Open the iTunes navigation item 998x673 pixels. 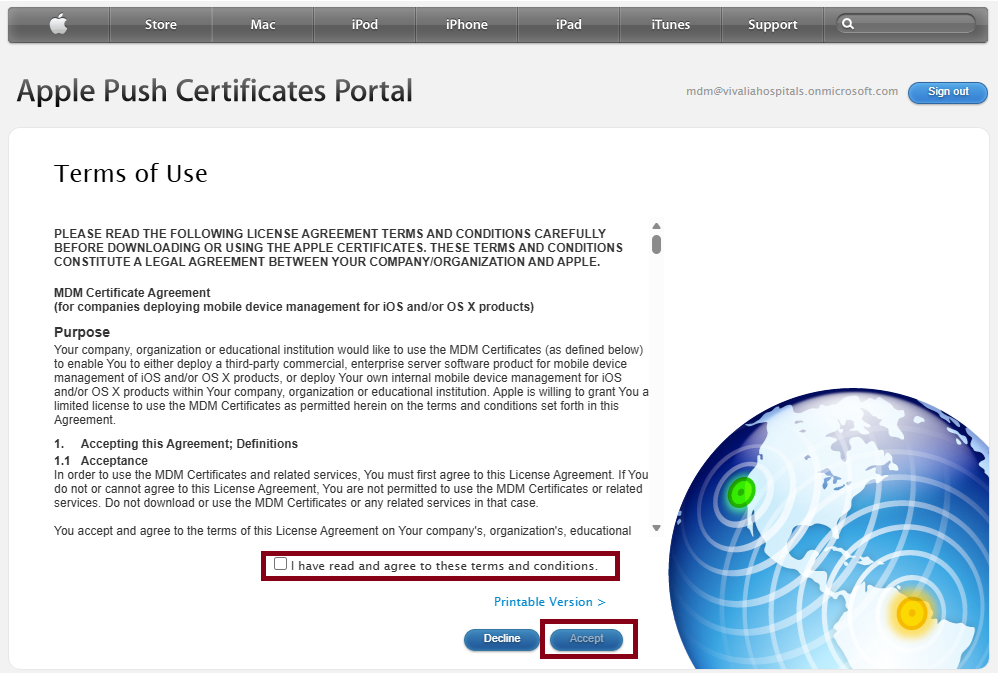point(670,25)
